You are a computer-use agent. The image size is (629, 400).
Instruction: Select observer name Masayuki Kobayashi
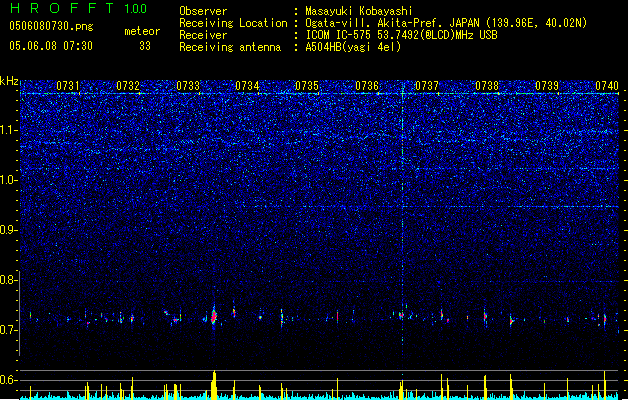pyautogui.click(x=359, y=11)
